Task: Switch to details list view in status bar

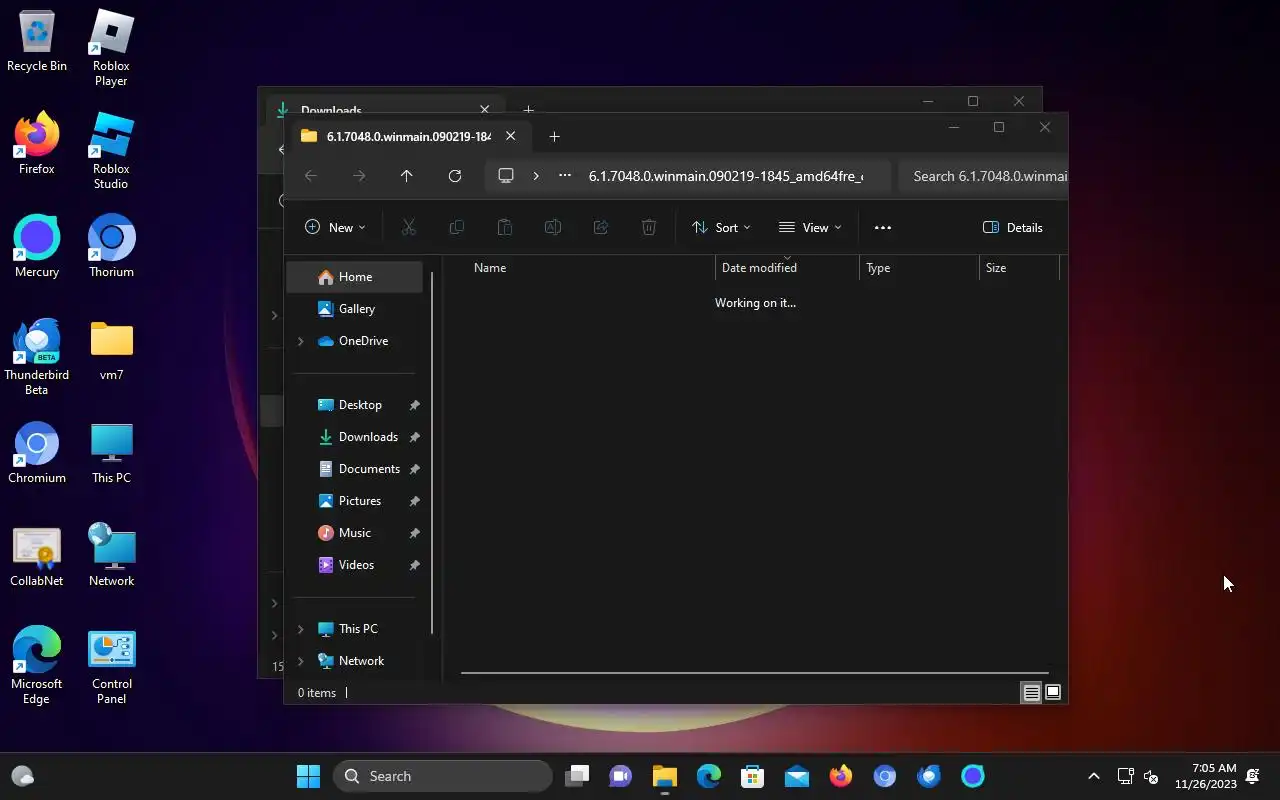Action: point(1031,692)
